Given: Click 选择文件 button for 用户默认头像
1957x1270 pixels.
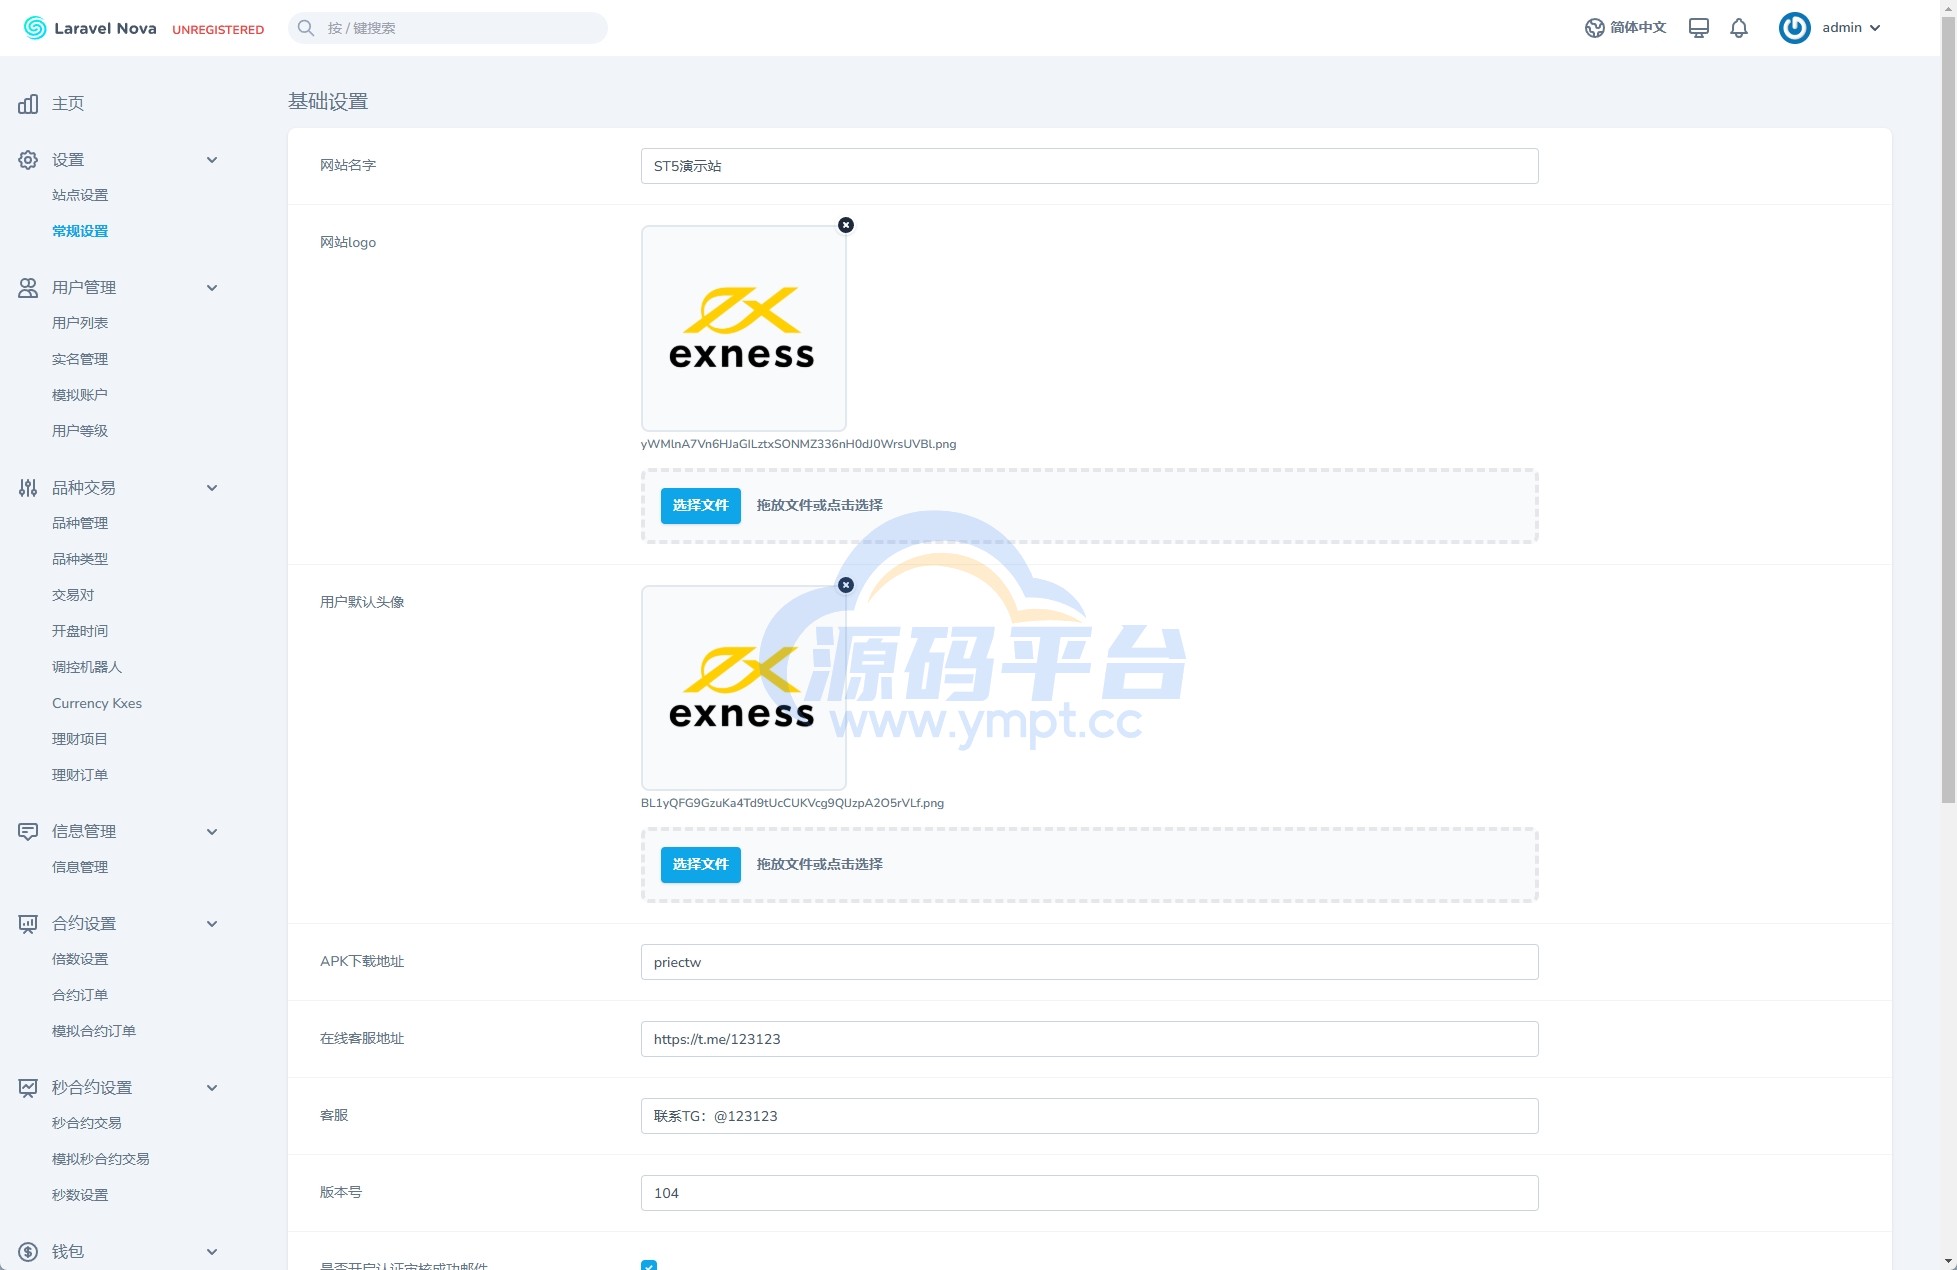Looking at the screenshot, I should [x=701, y=865].
